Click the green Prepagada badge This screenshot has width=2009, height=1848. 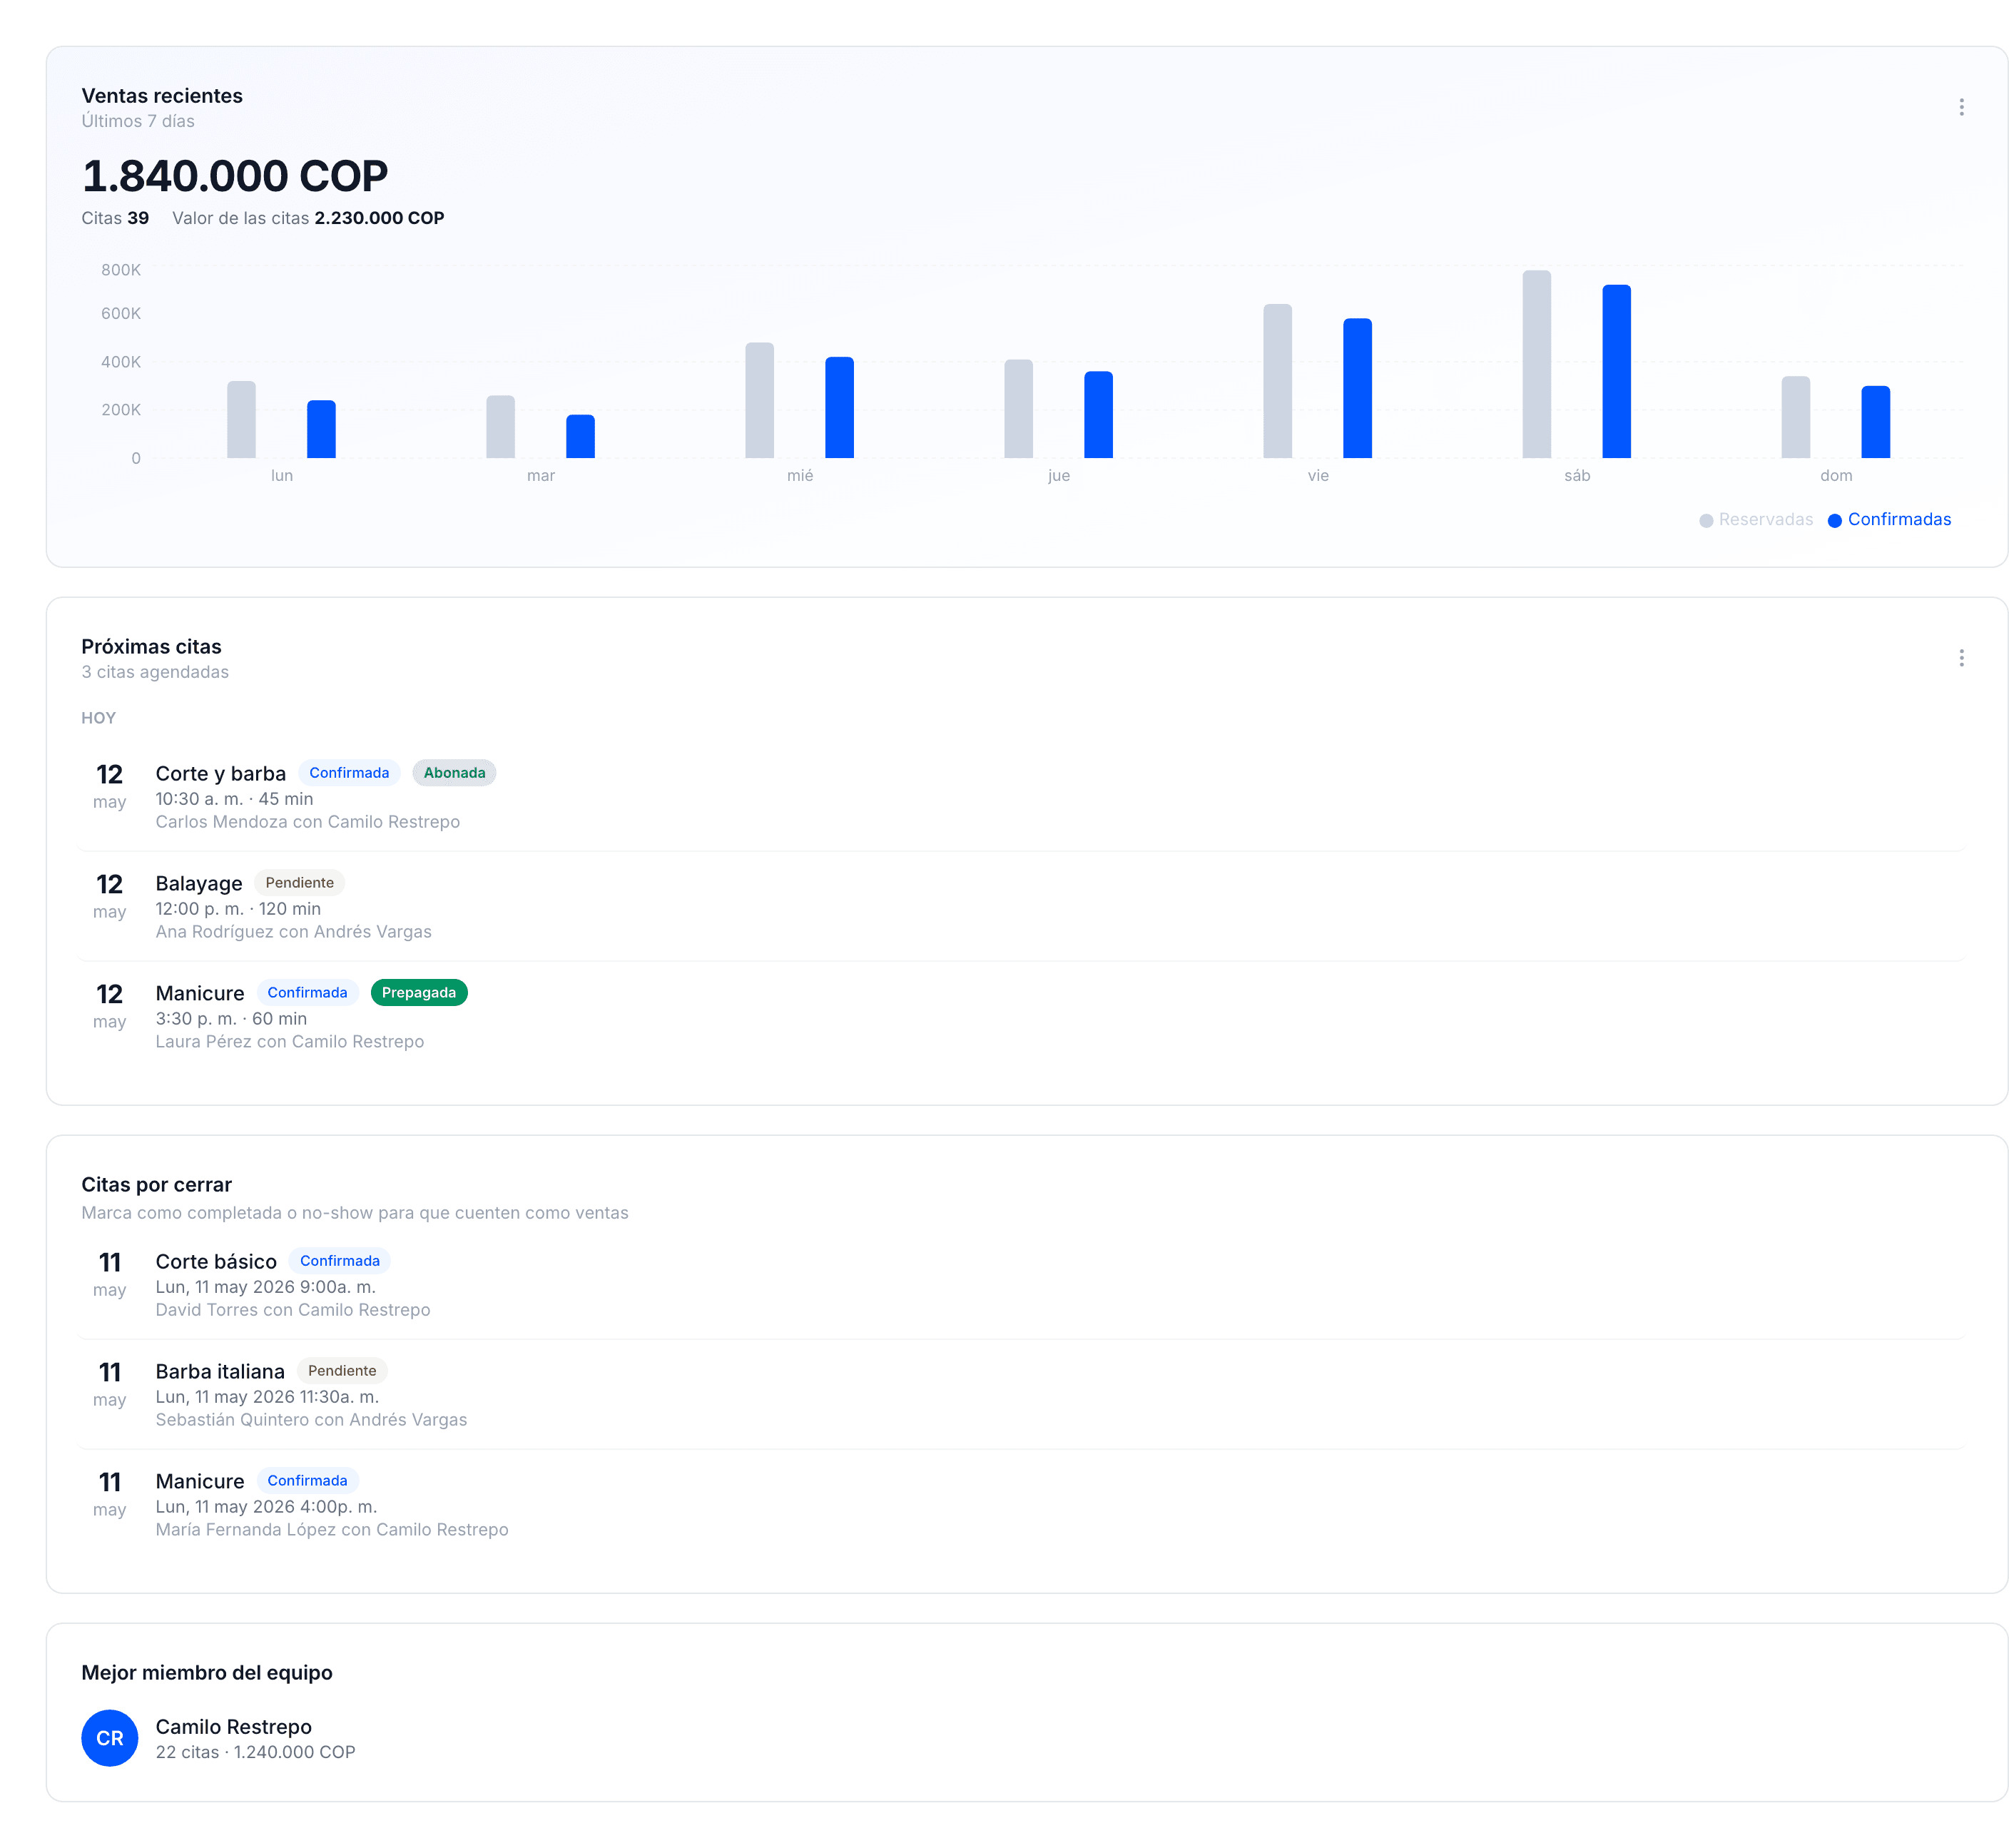point(418,993)
